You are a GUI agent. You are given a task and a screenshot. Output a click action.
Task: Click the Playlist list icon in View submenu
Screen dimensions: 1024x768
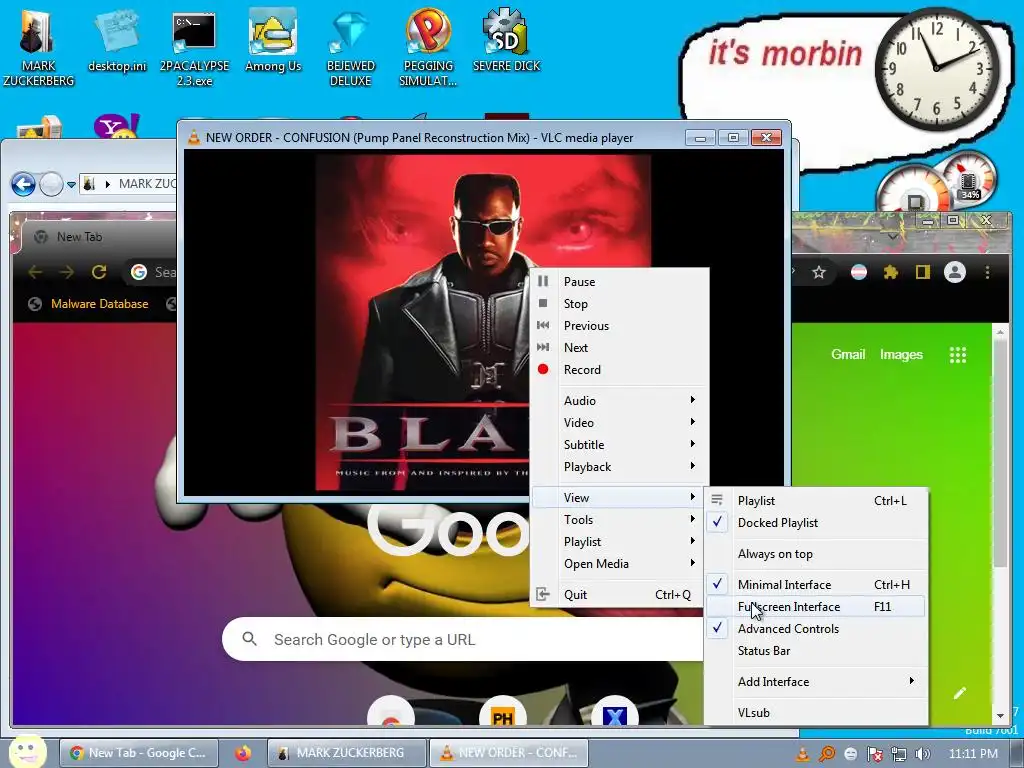click(717, 500)
